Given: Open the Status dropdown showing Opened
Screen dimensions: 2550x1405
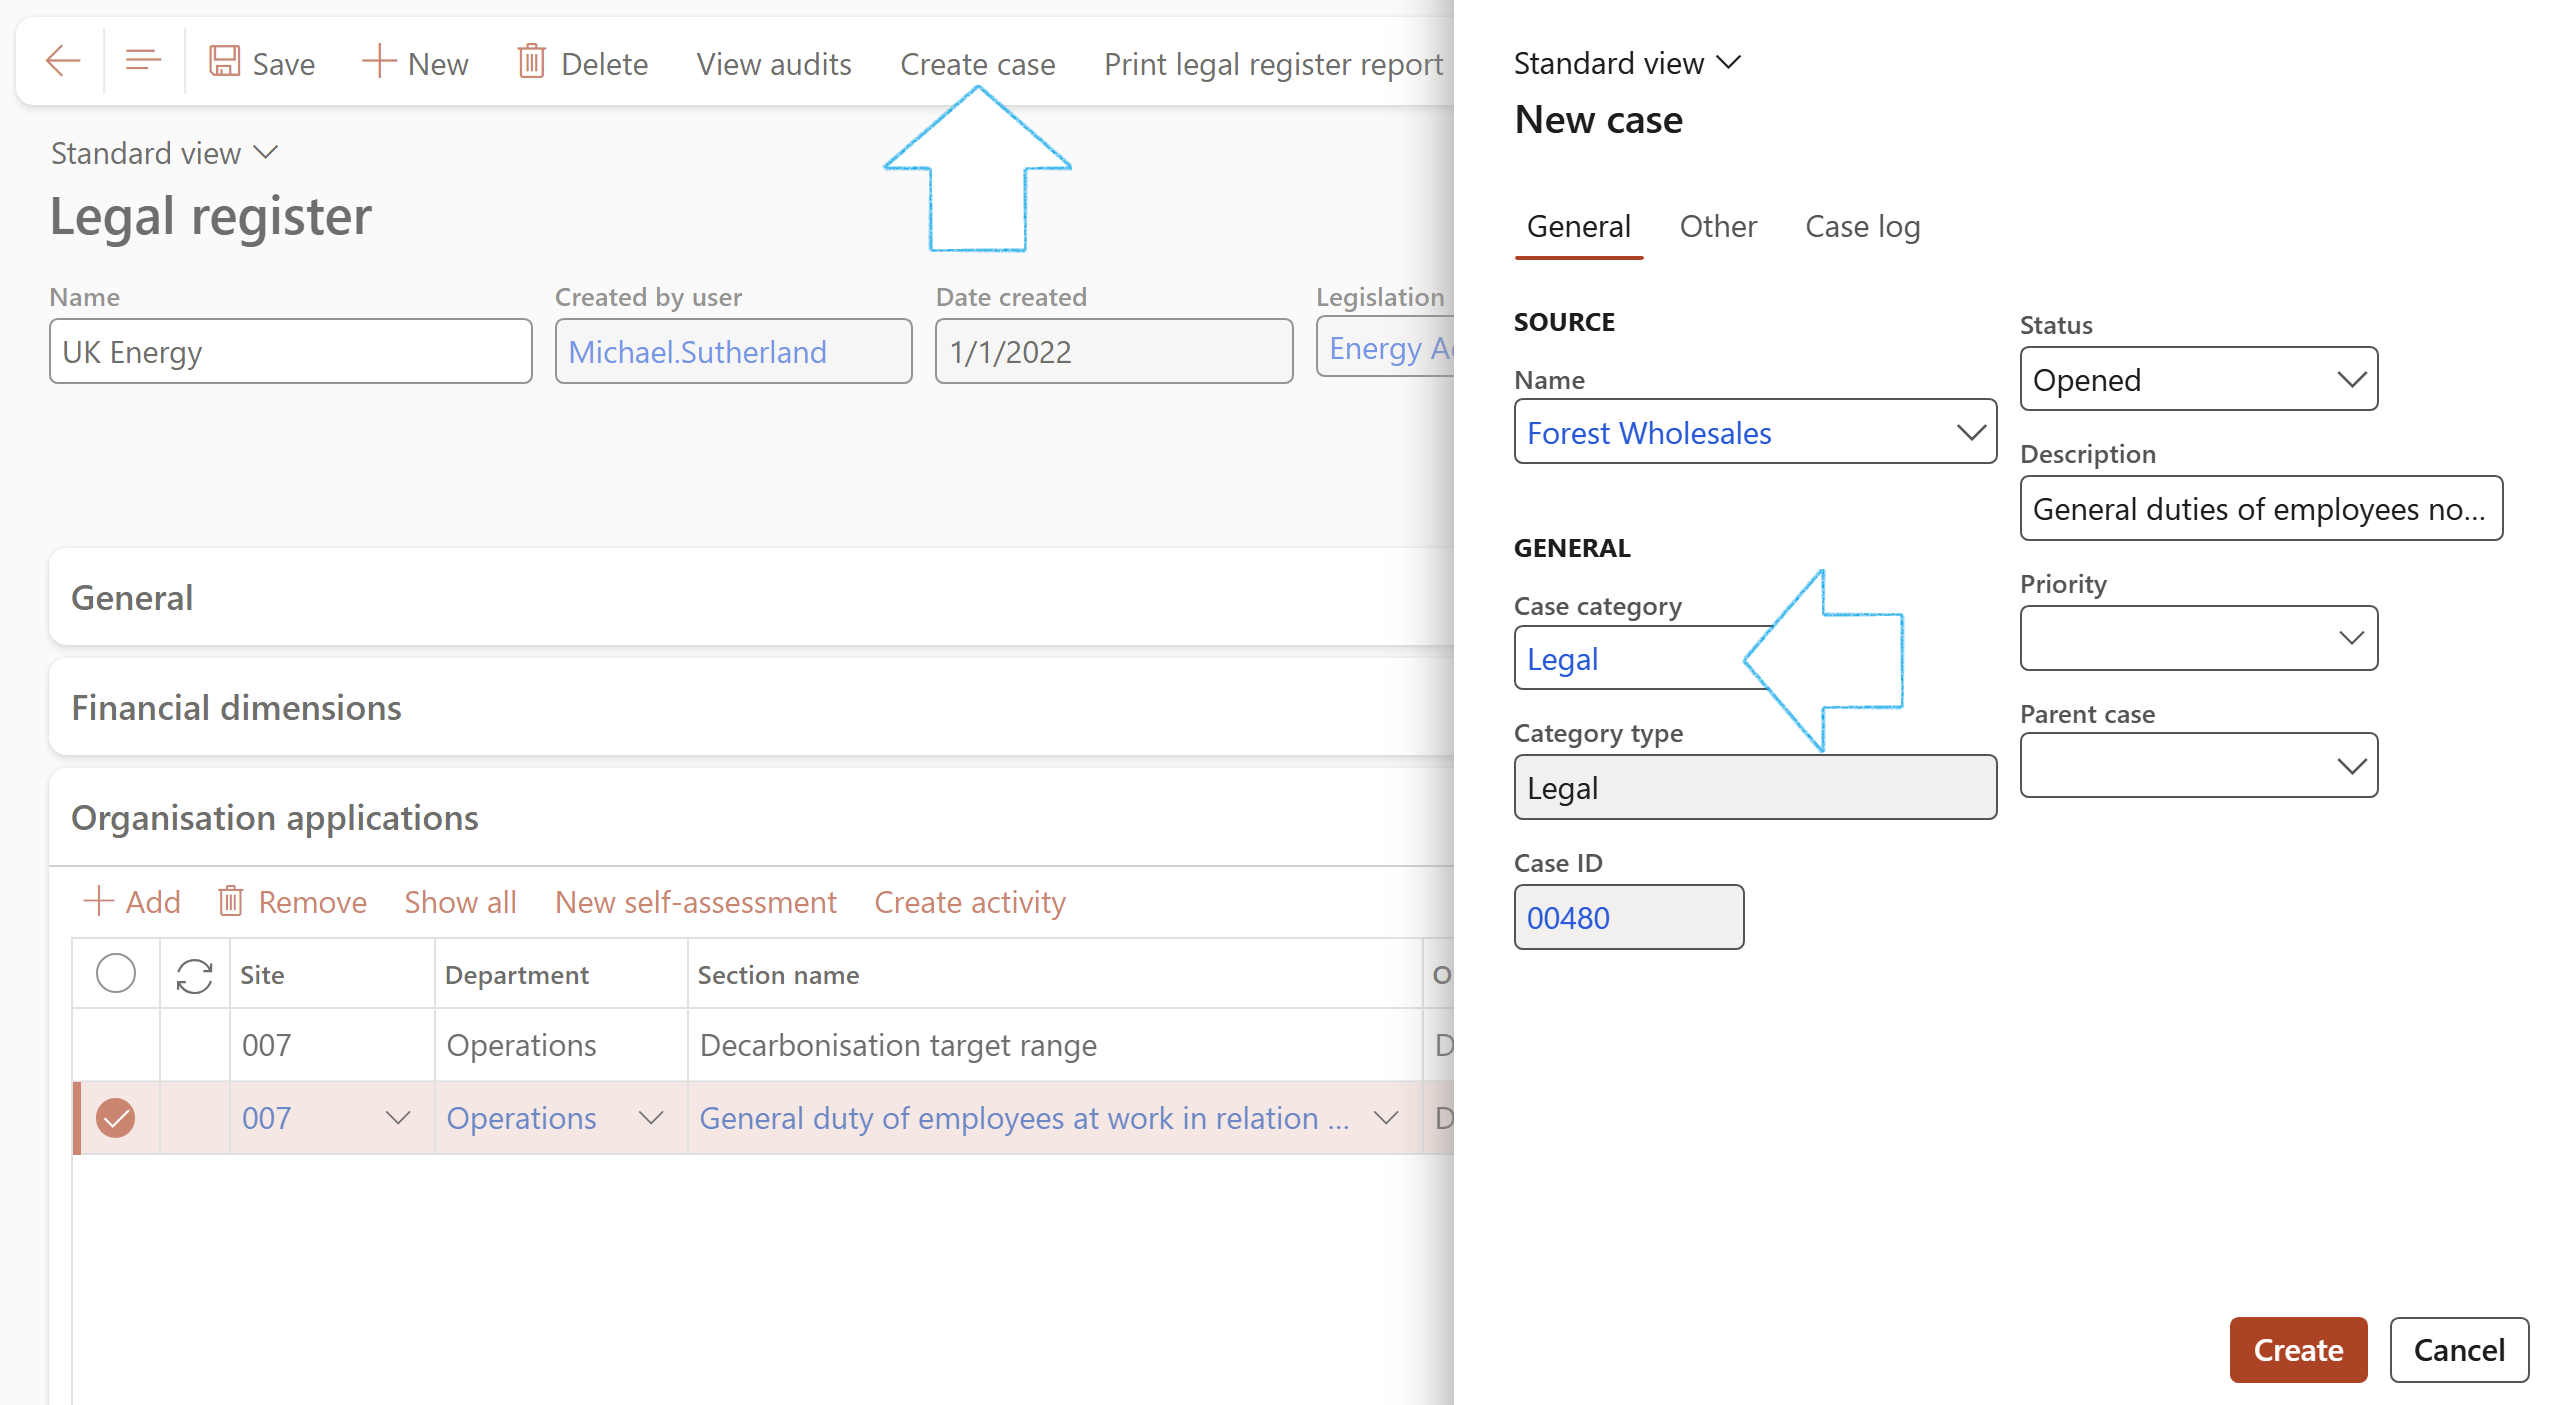Looking at the screenshot, I should [x=2198, y=380].
